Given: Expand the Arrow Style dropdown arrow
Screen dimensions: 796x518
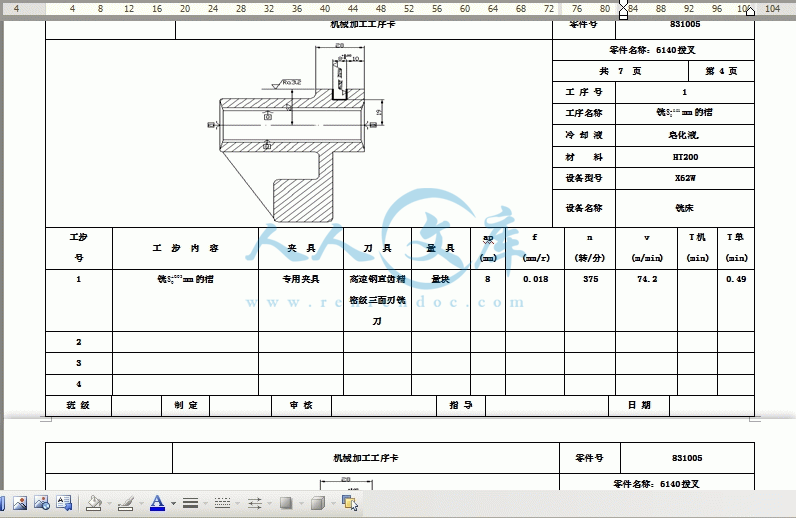Looking at the screenshot, I should 269,503.
